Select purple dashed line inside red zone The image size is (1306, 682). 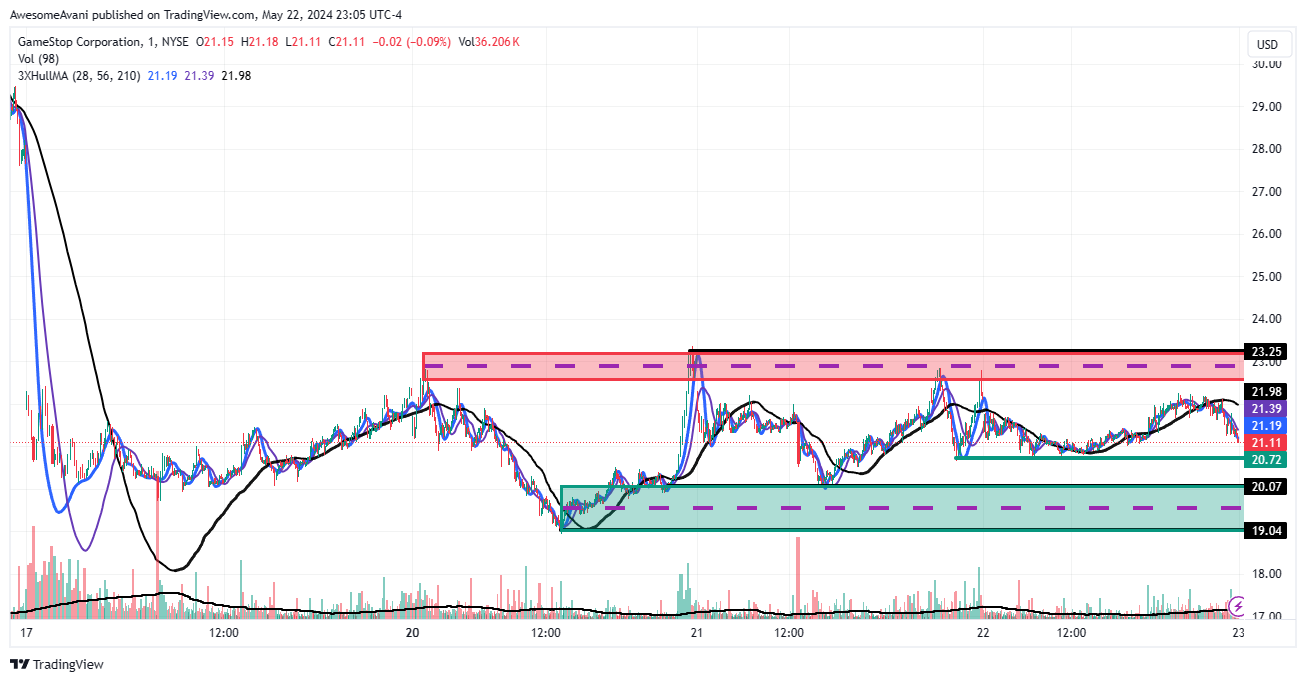[834, 366]
